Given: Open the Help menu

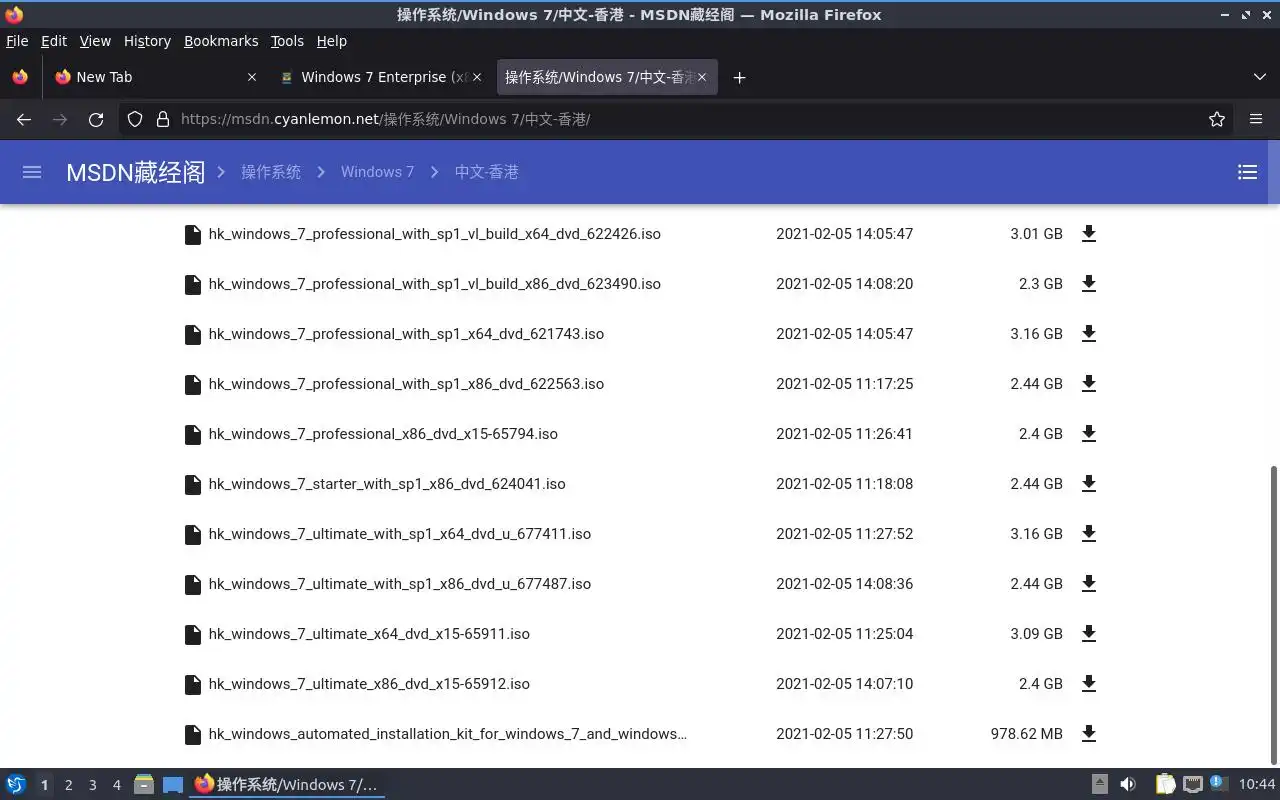Looking at the screenshot, I should tap(331, 41).
